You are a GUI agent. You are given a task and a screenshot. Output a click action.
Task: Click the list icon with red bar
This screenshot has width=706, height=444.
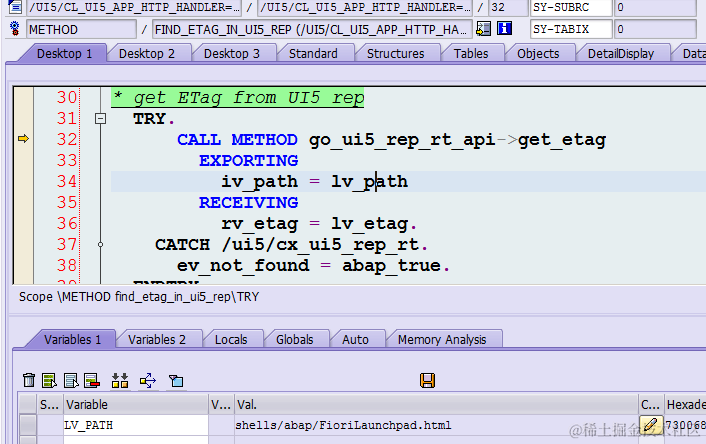coord(92,381)
